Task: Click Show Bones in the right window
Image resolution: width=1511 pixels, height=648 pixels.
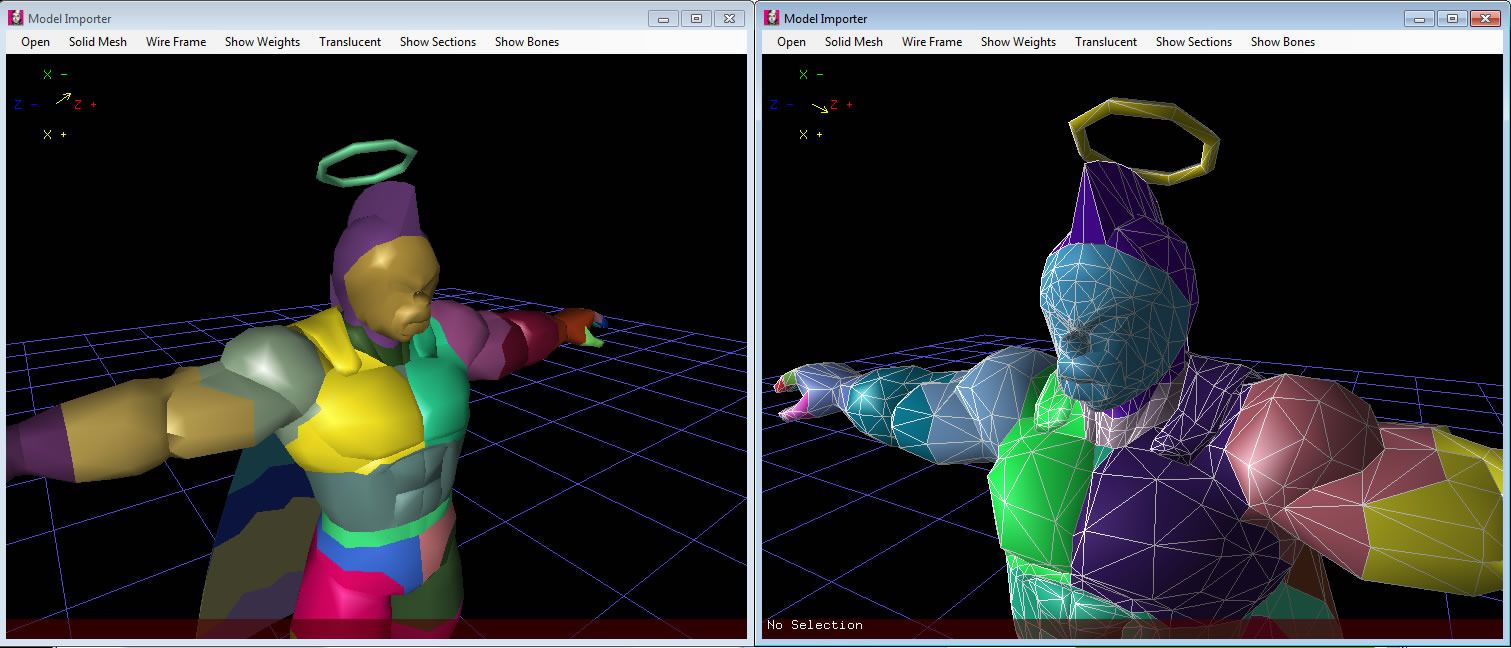Action: [1282, 42]
